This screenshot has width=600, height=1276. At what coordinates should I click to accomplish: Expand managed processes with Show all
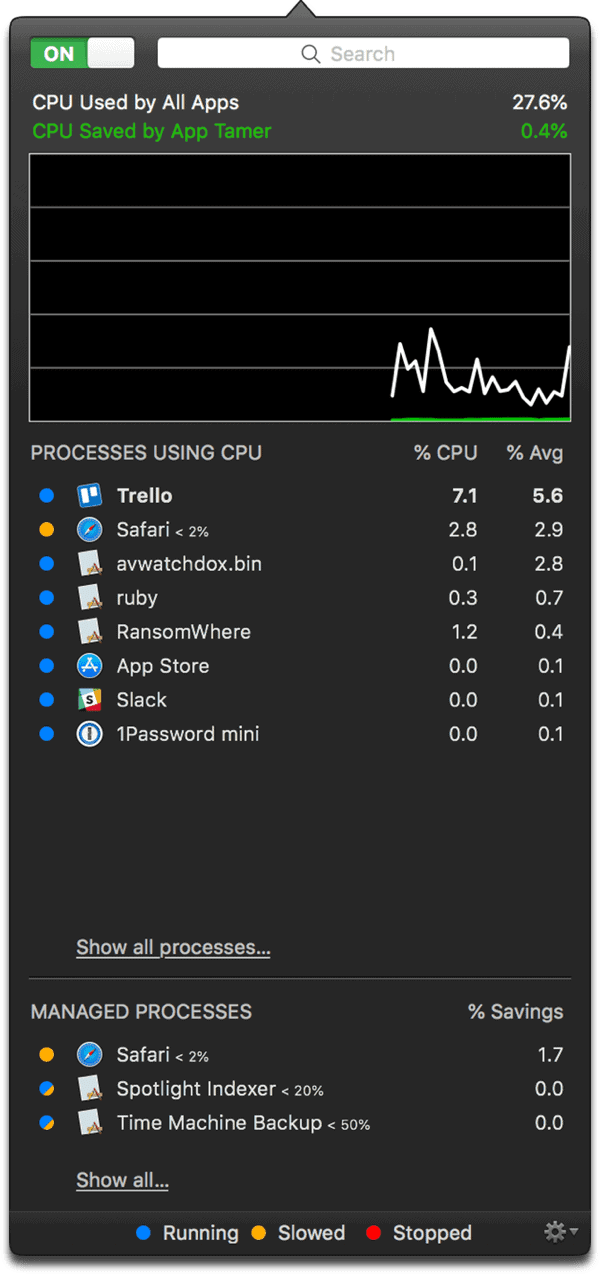[x=122, y=1180]
